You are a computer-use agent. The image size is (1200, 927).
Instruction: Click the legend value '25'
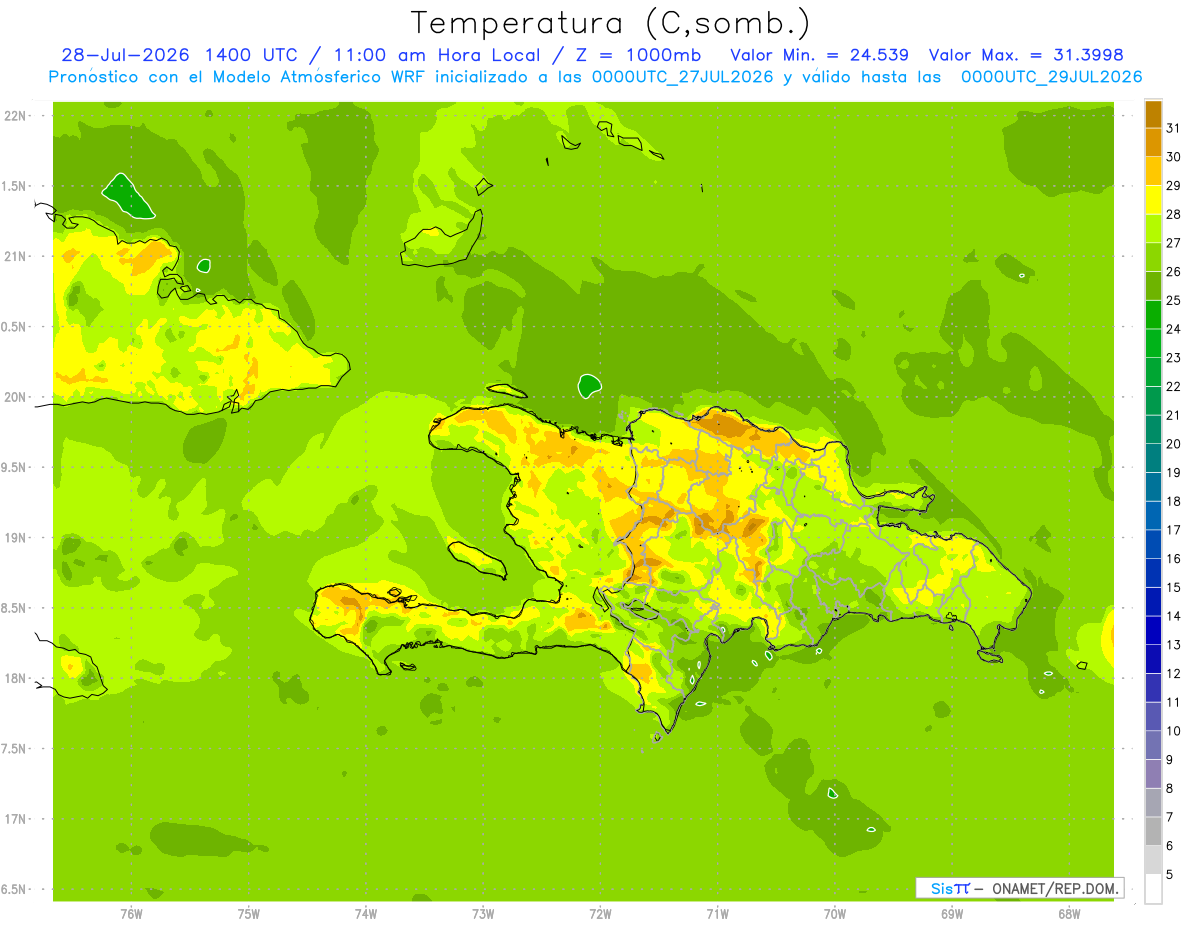tap(1173, 300)
